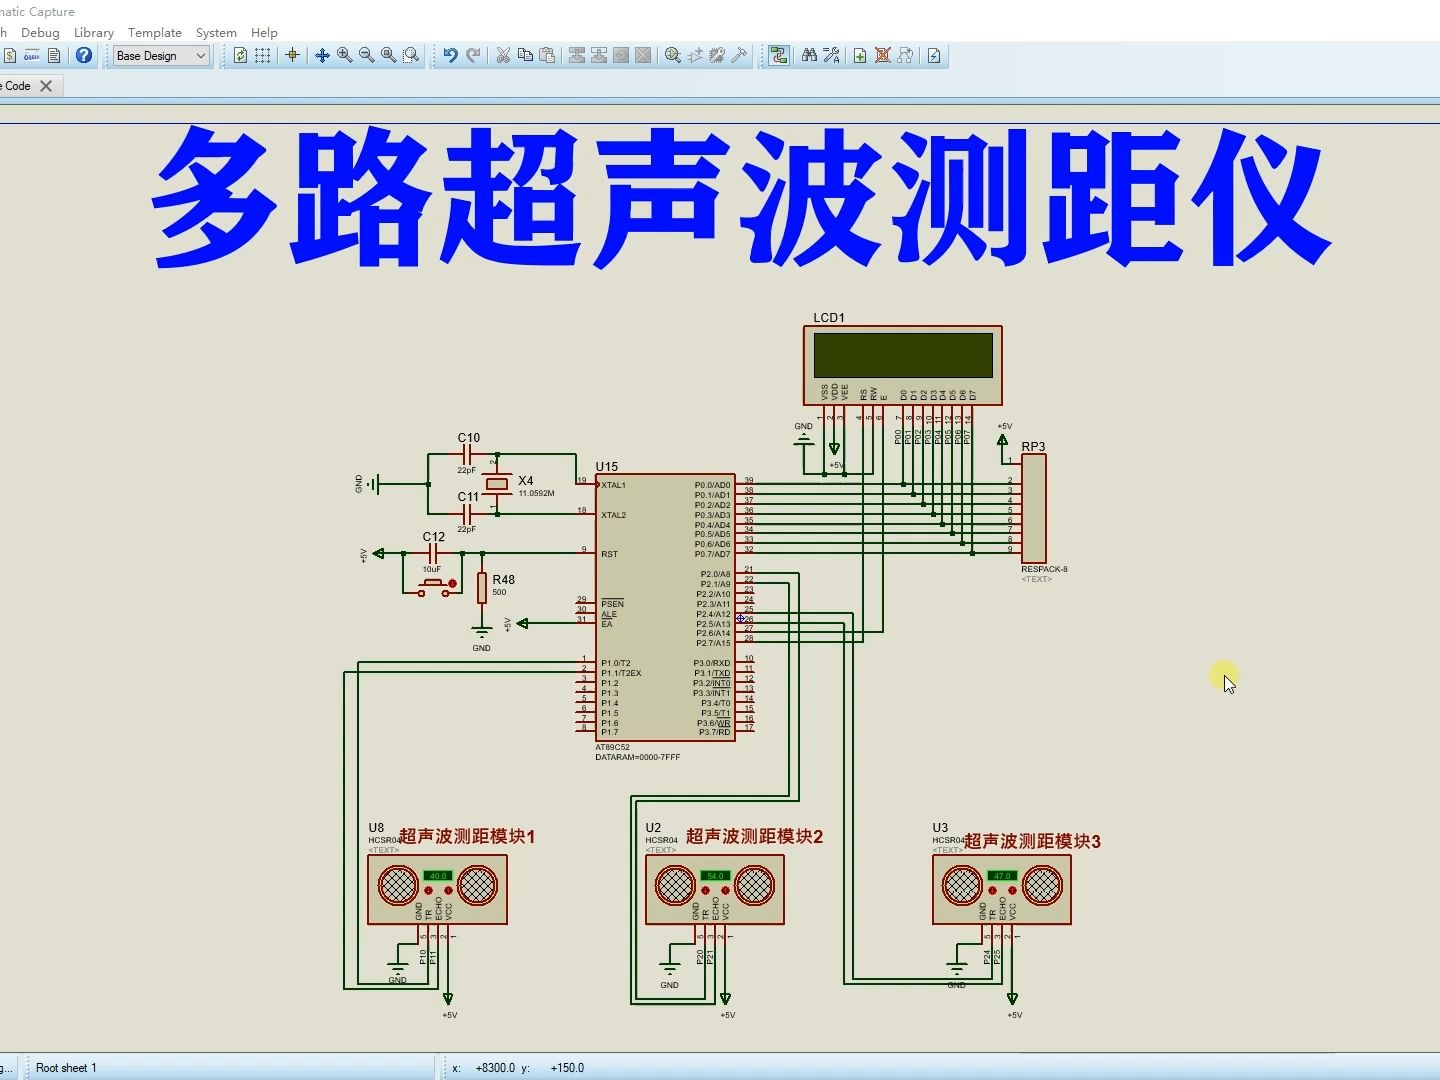Open the design report document icon
The height and width of the screenshot is (1080, 1440).
pyautogui.click(x=54, y=56)
